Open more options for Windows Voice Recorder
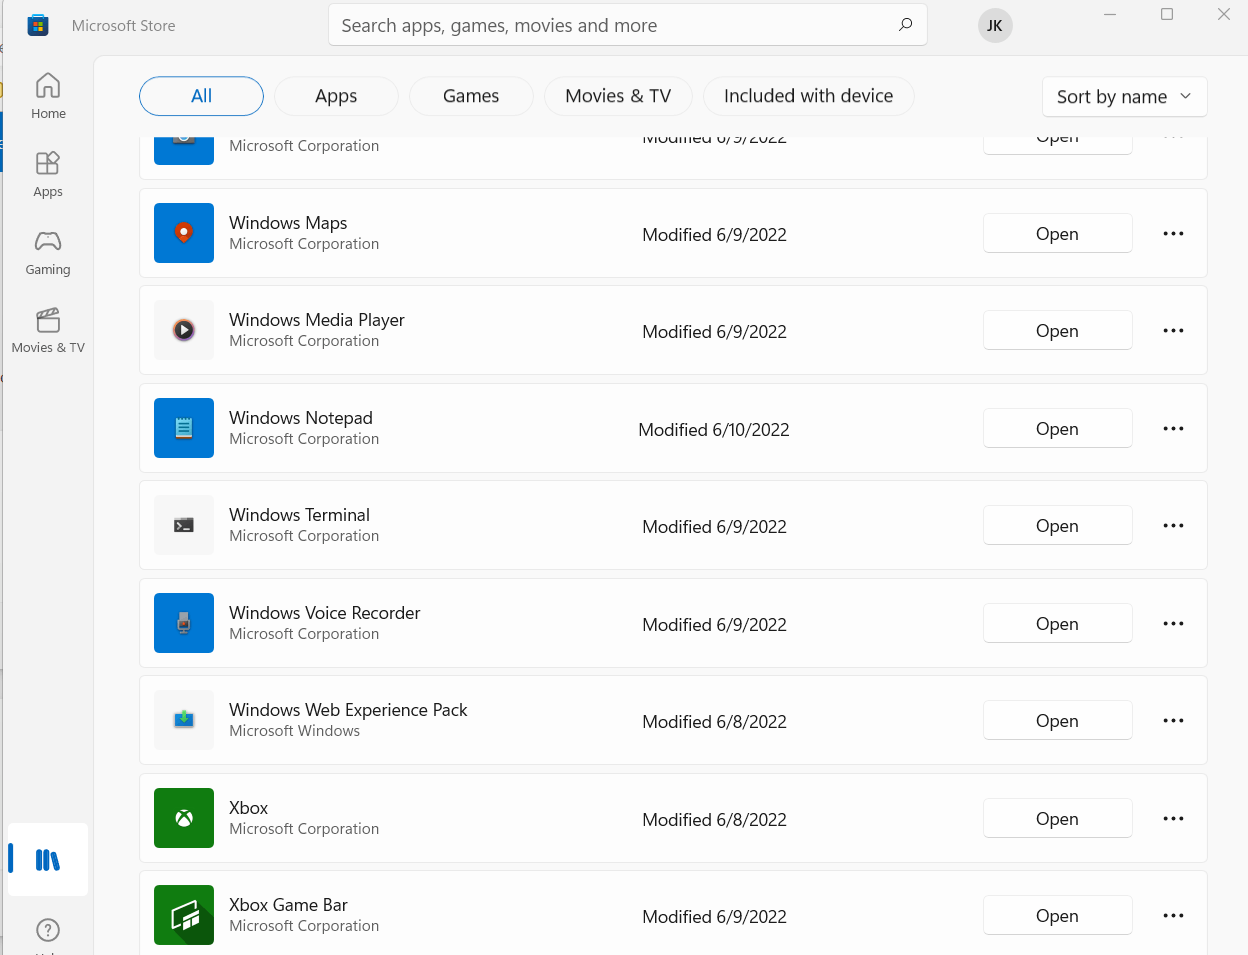 (x=1173, y=623)
